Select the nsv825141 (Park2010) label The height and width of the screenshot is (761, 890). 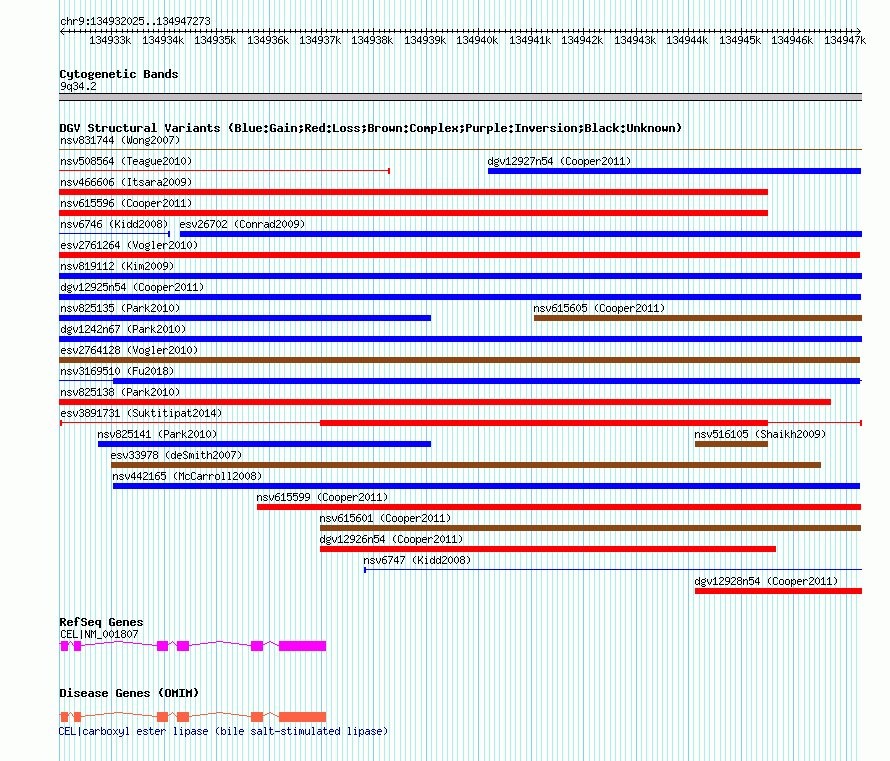[x=157, y=434]
